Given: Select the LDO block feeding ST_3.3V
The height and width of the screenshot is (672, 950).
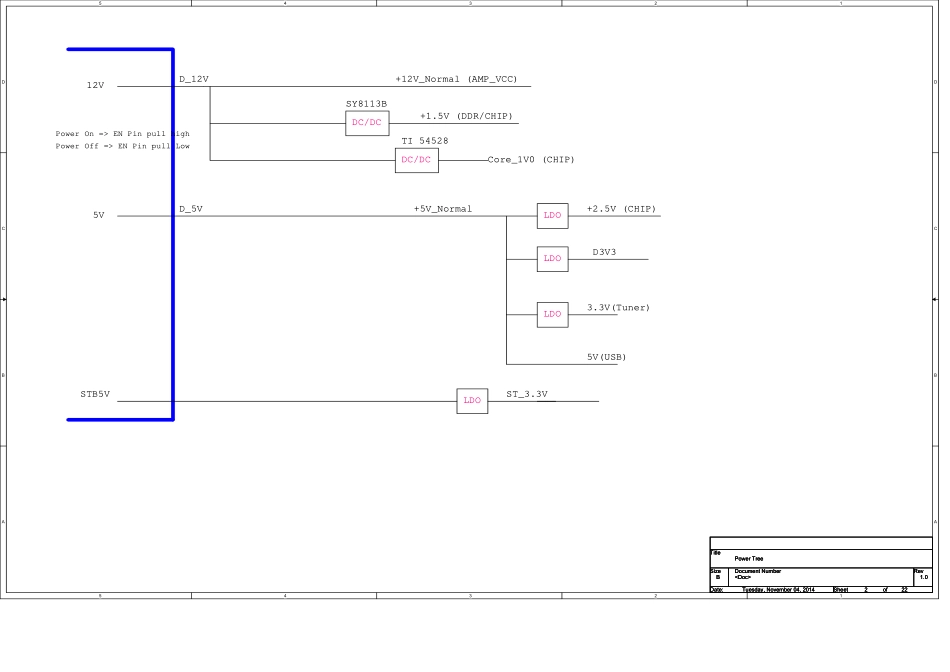Looking at the screenshot, I should click(472, 401).
